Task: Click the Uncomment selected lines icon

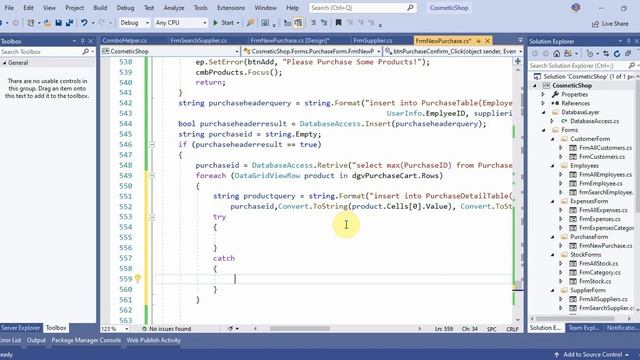Action: 324,23
